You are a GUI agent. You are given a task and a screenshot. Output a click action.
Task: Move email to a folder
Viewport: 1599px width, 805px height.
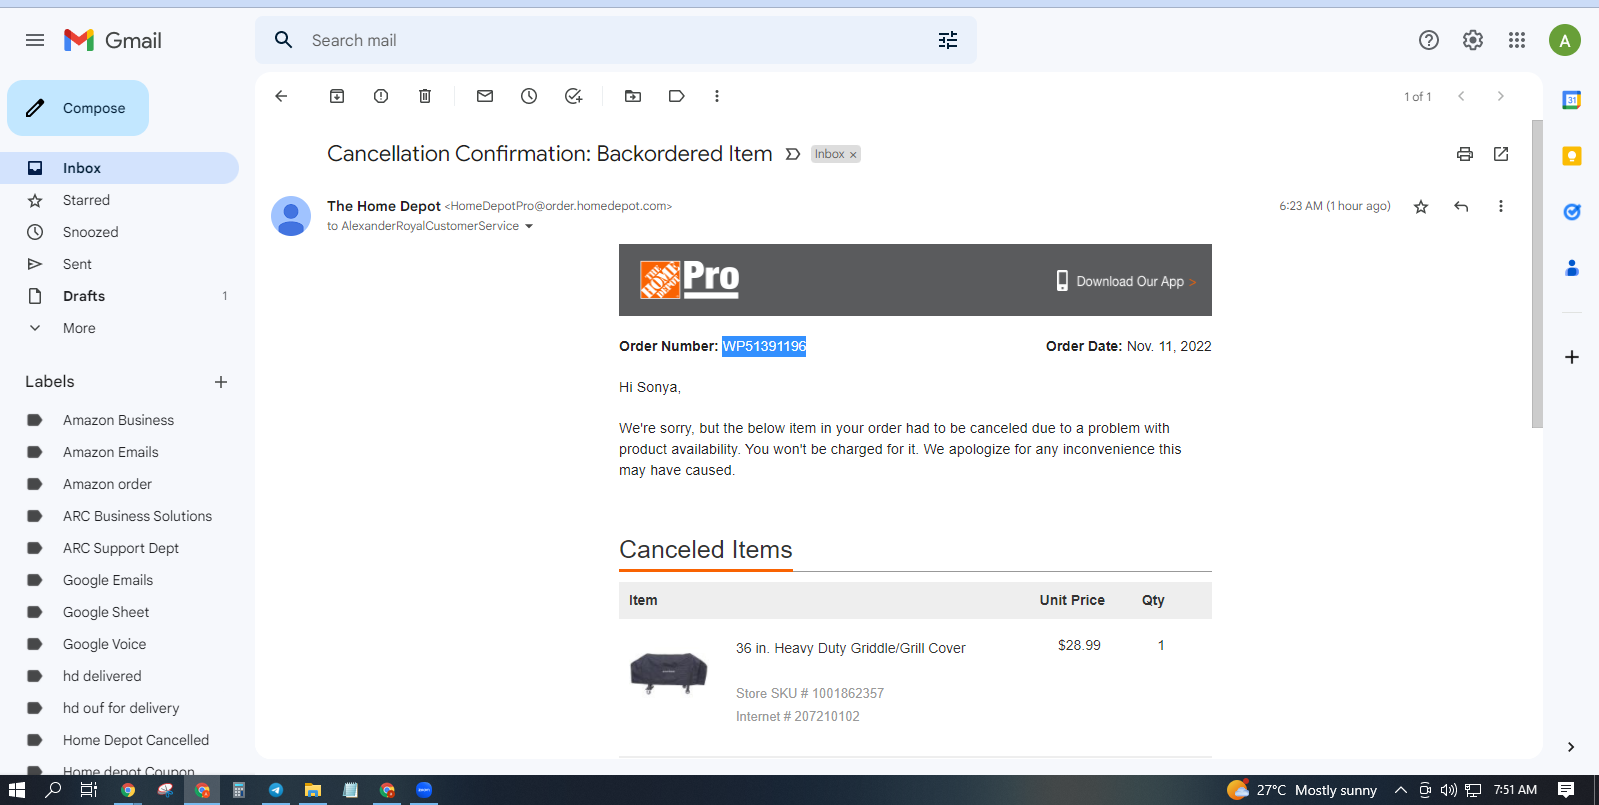click(633, 96)
